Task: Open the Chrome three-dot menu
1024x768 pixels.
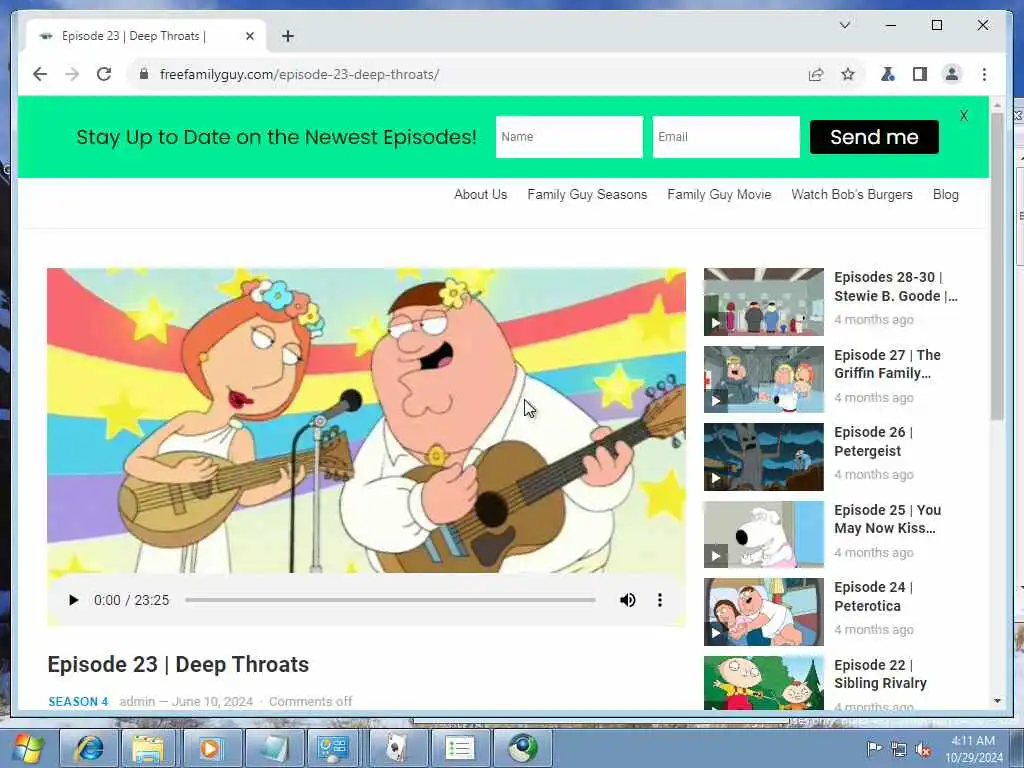Action: click(984, 74)
